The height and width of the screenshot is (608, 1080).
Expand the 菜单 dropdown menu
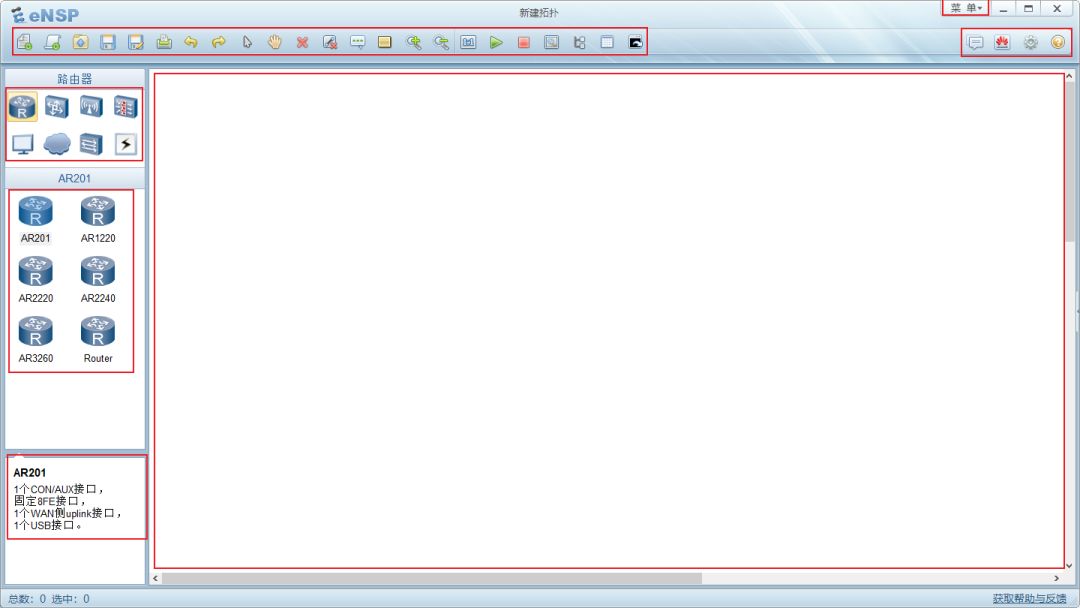[x=966, y=8]
